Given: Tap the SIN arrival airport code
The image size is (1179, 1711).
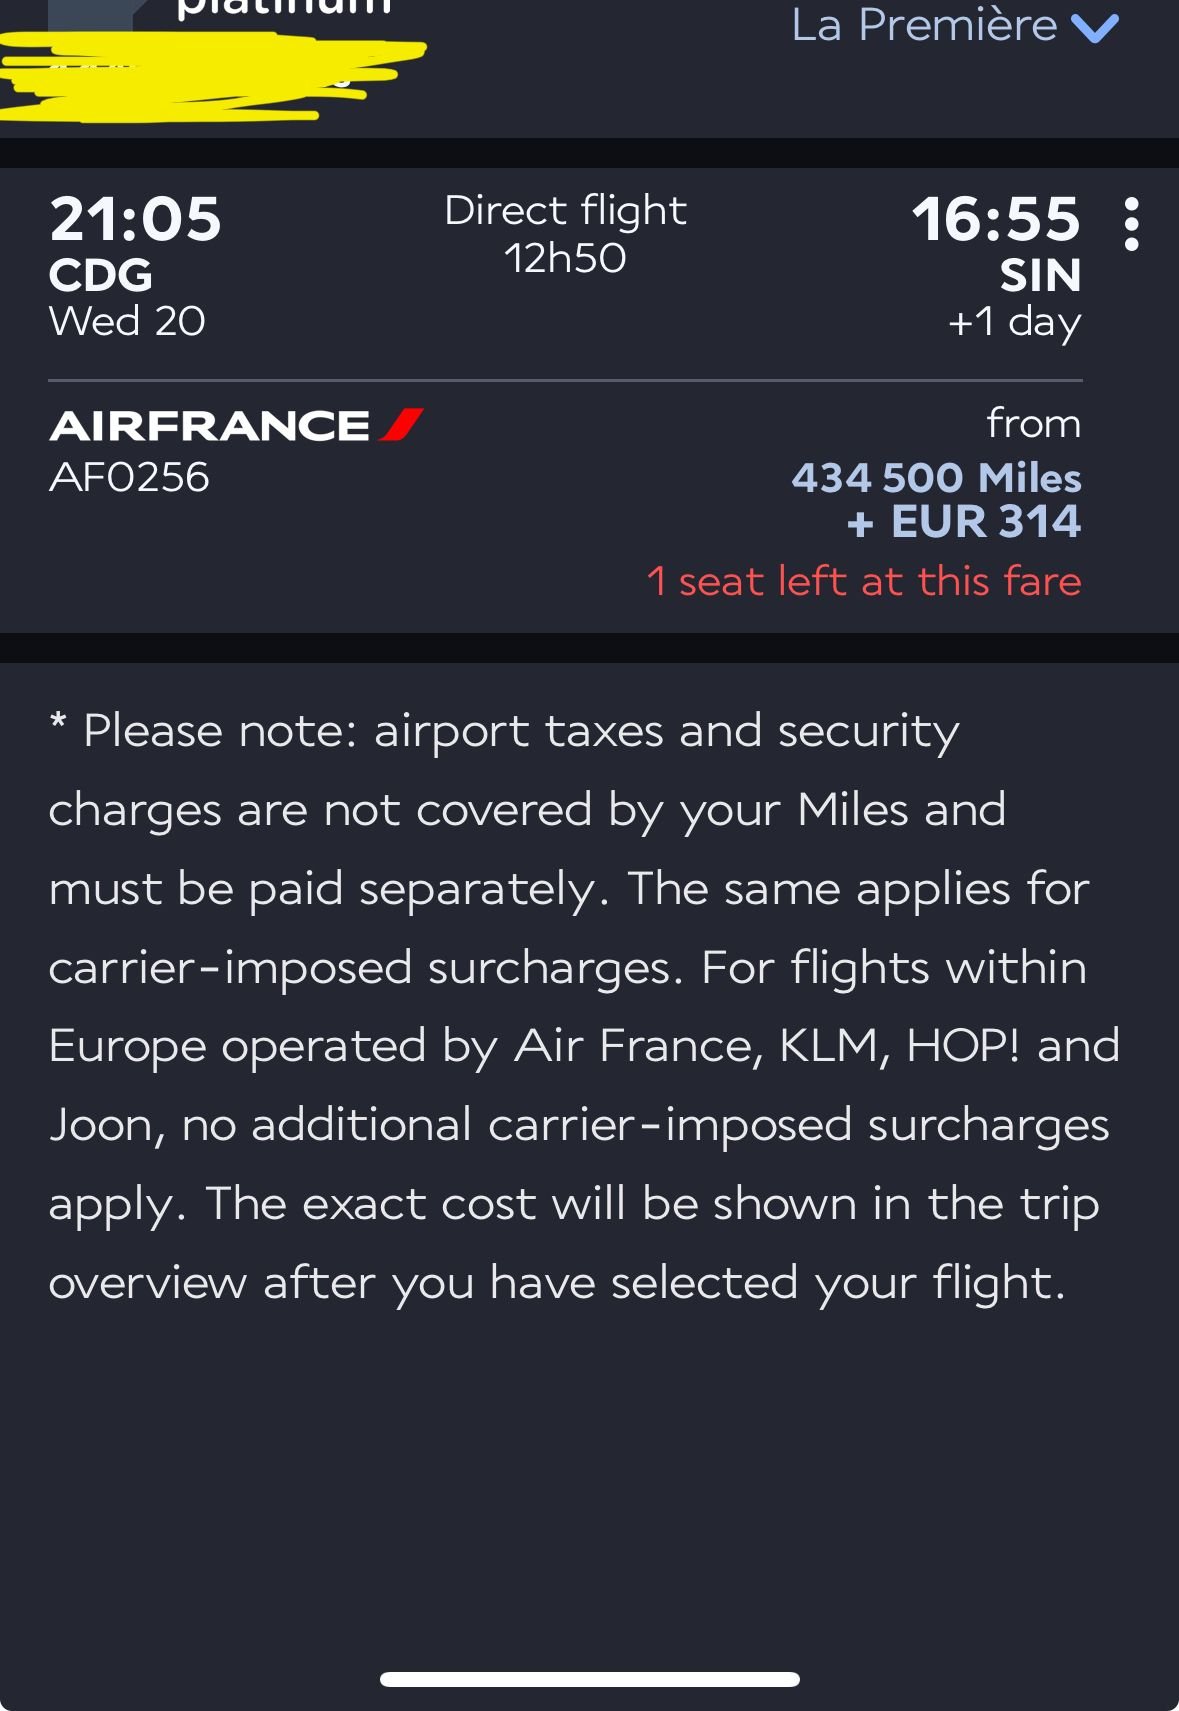Looking at the screenshot, I should tap(1040, 275).
